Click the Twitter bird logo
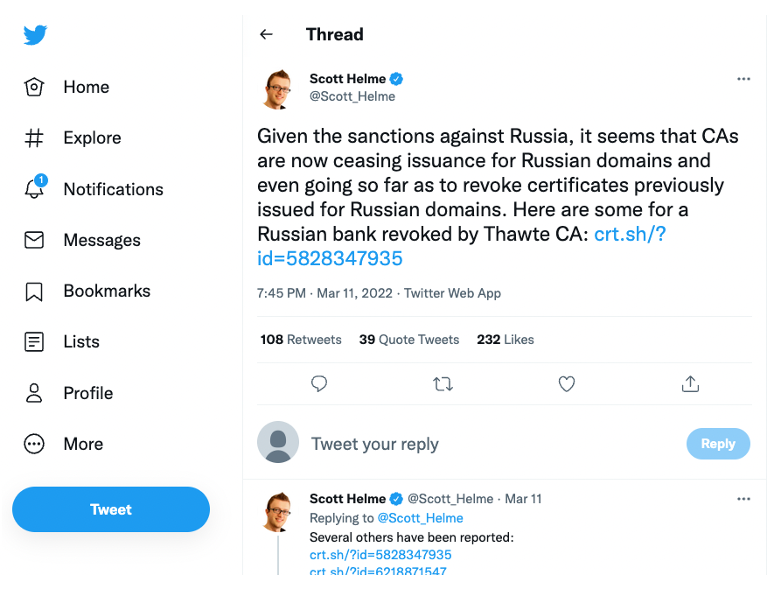The image size is (769, 598). click(35, 35)
